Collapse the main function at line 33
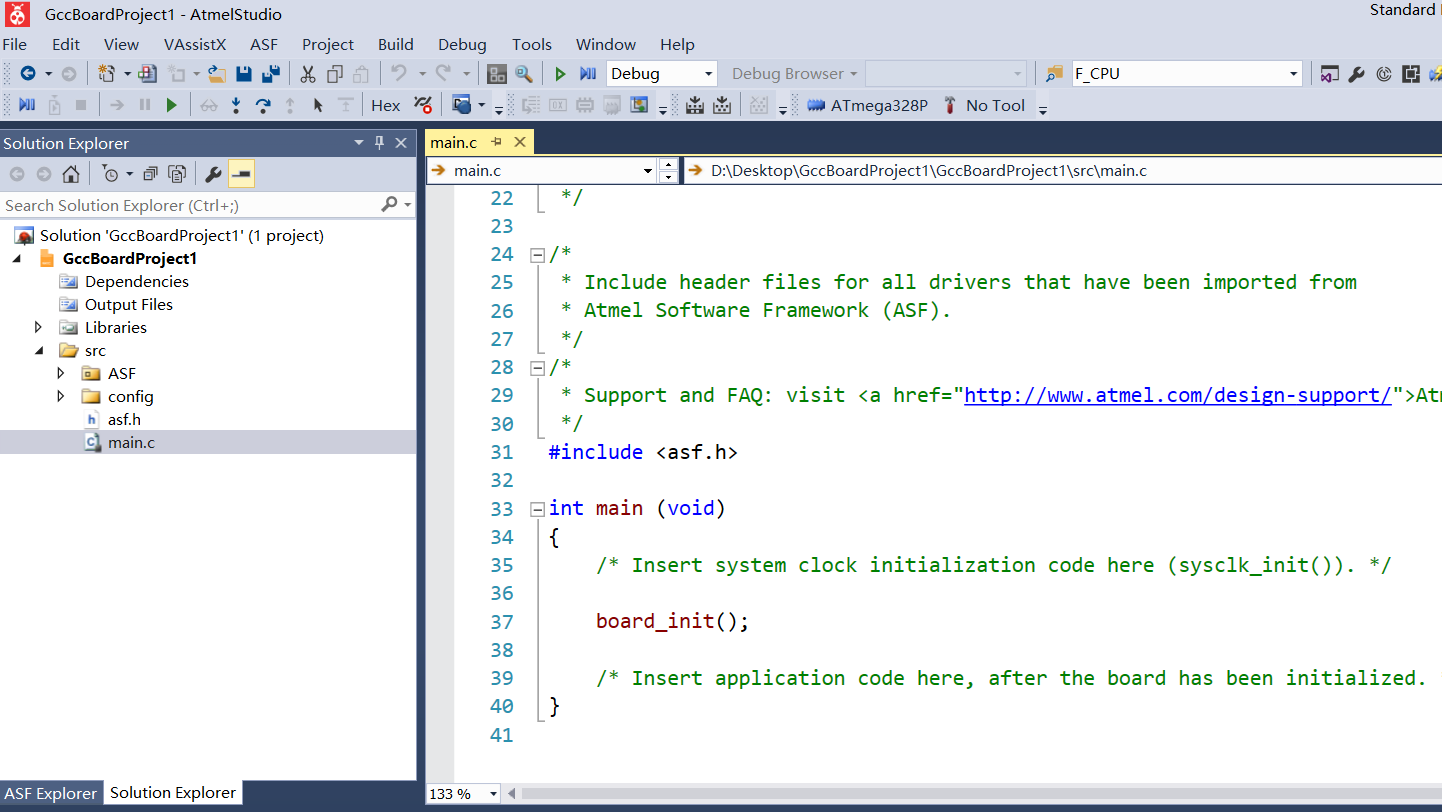Screen dimensions: 1442x812 click(537, 509)
